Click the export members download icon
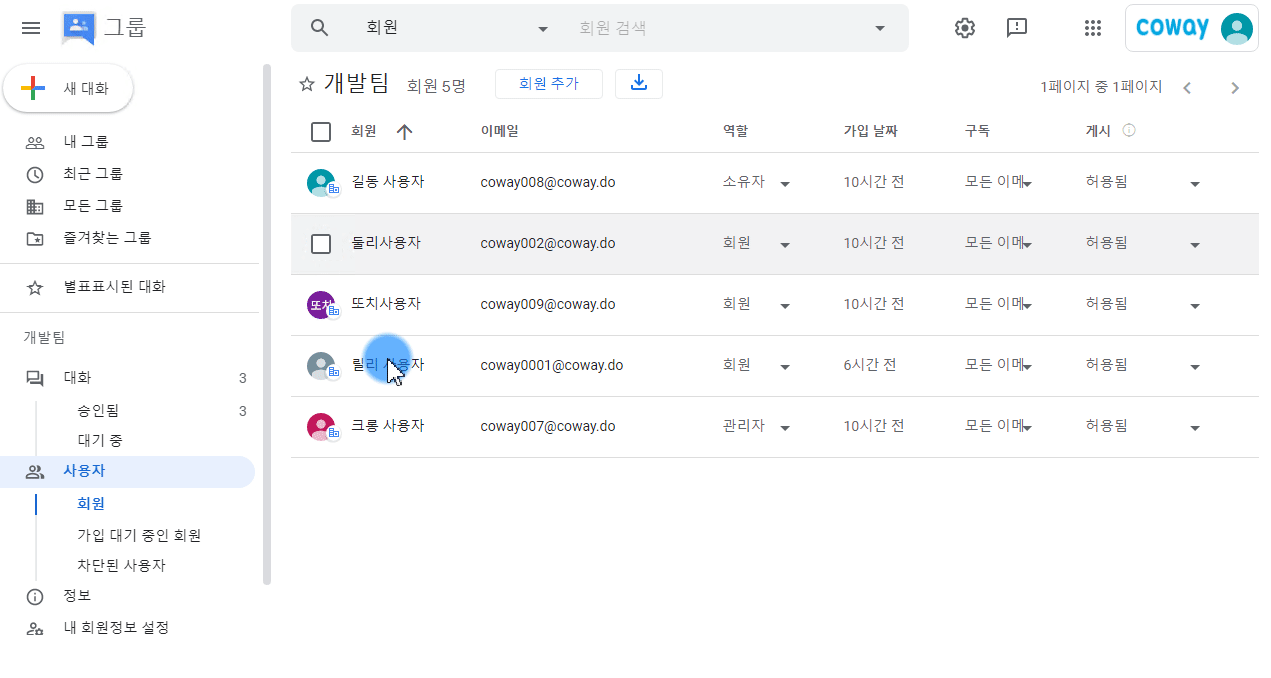 (x=639, y=84)
